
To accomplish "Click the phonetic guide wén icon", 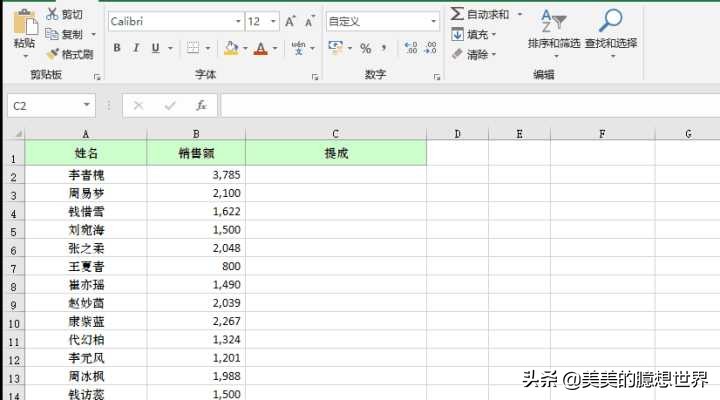I will tap(298, 47).
